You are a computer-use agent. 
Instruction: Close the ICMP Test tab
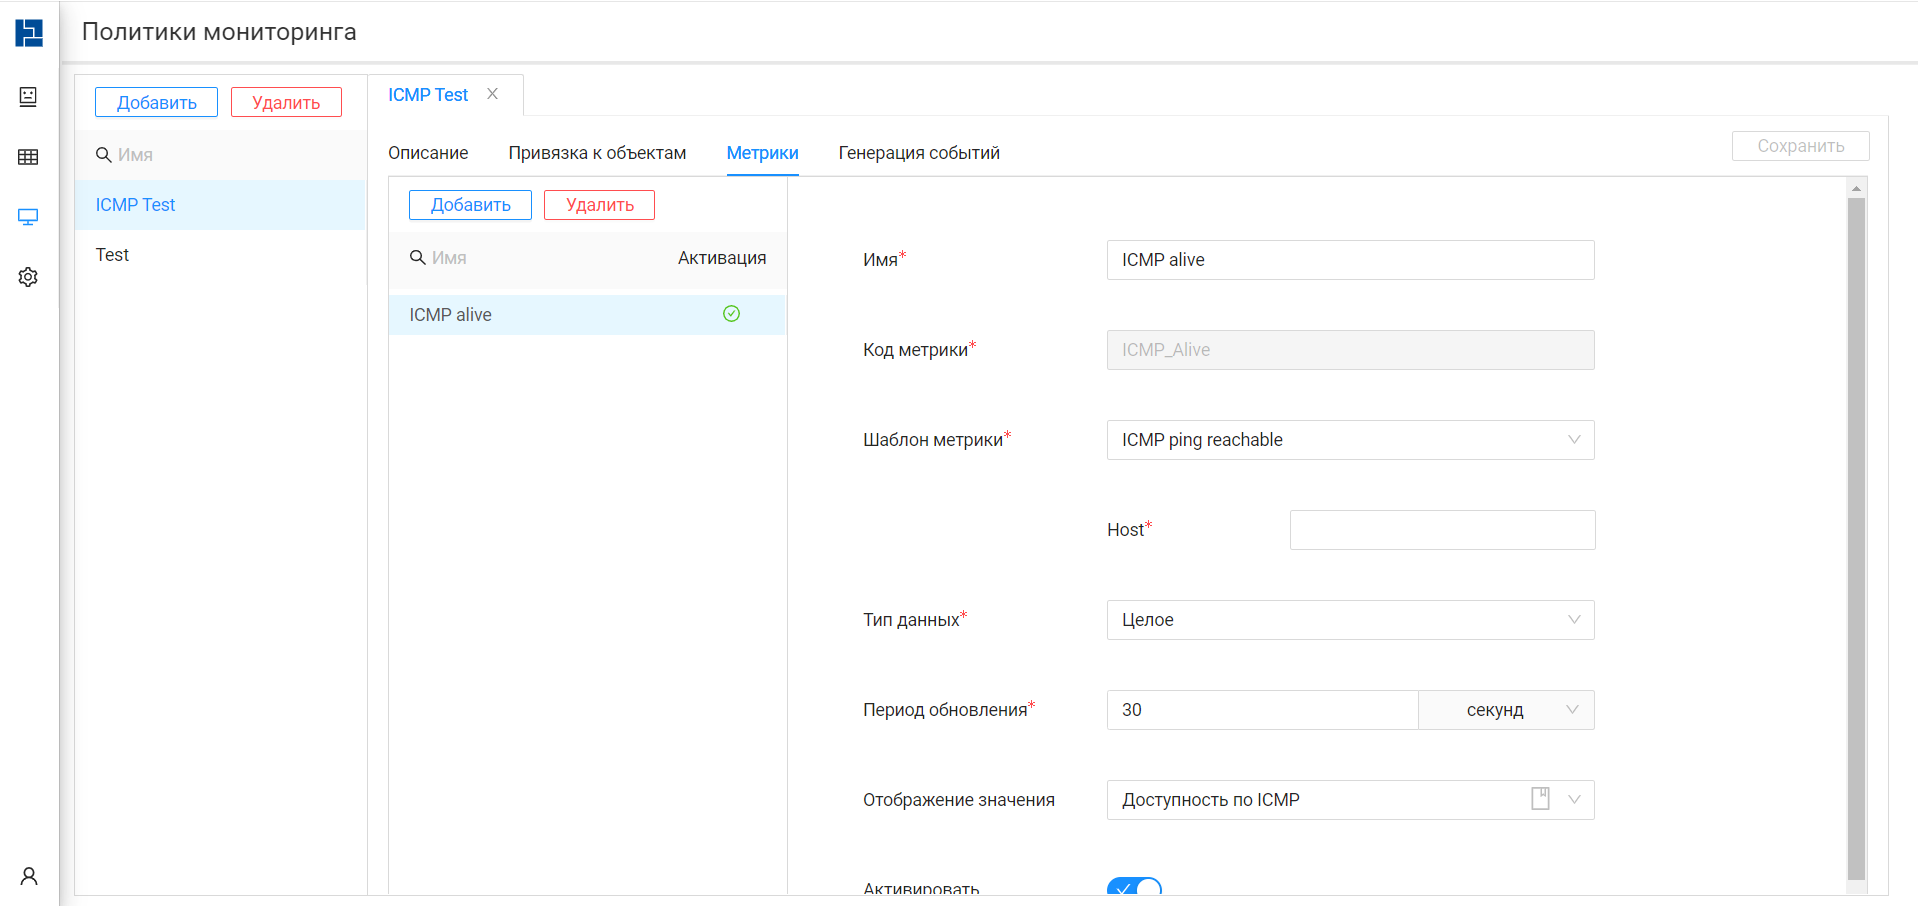(x=492, y=94)
